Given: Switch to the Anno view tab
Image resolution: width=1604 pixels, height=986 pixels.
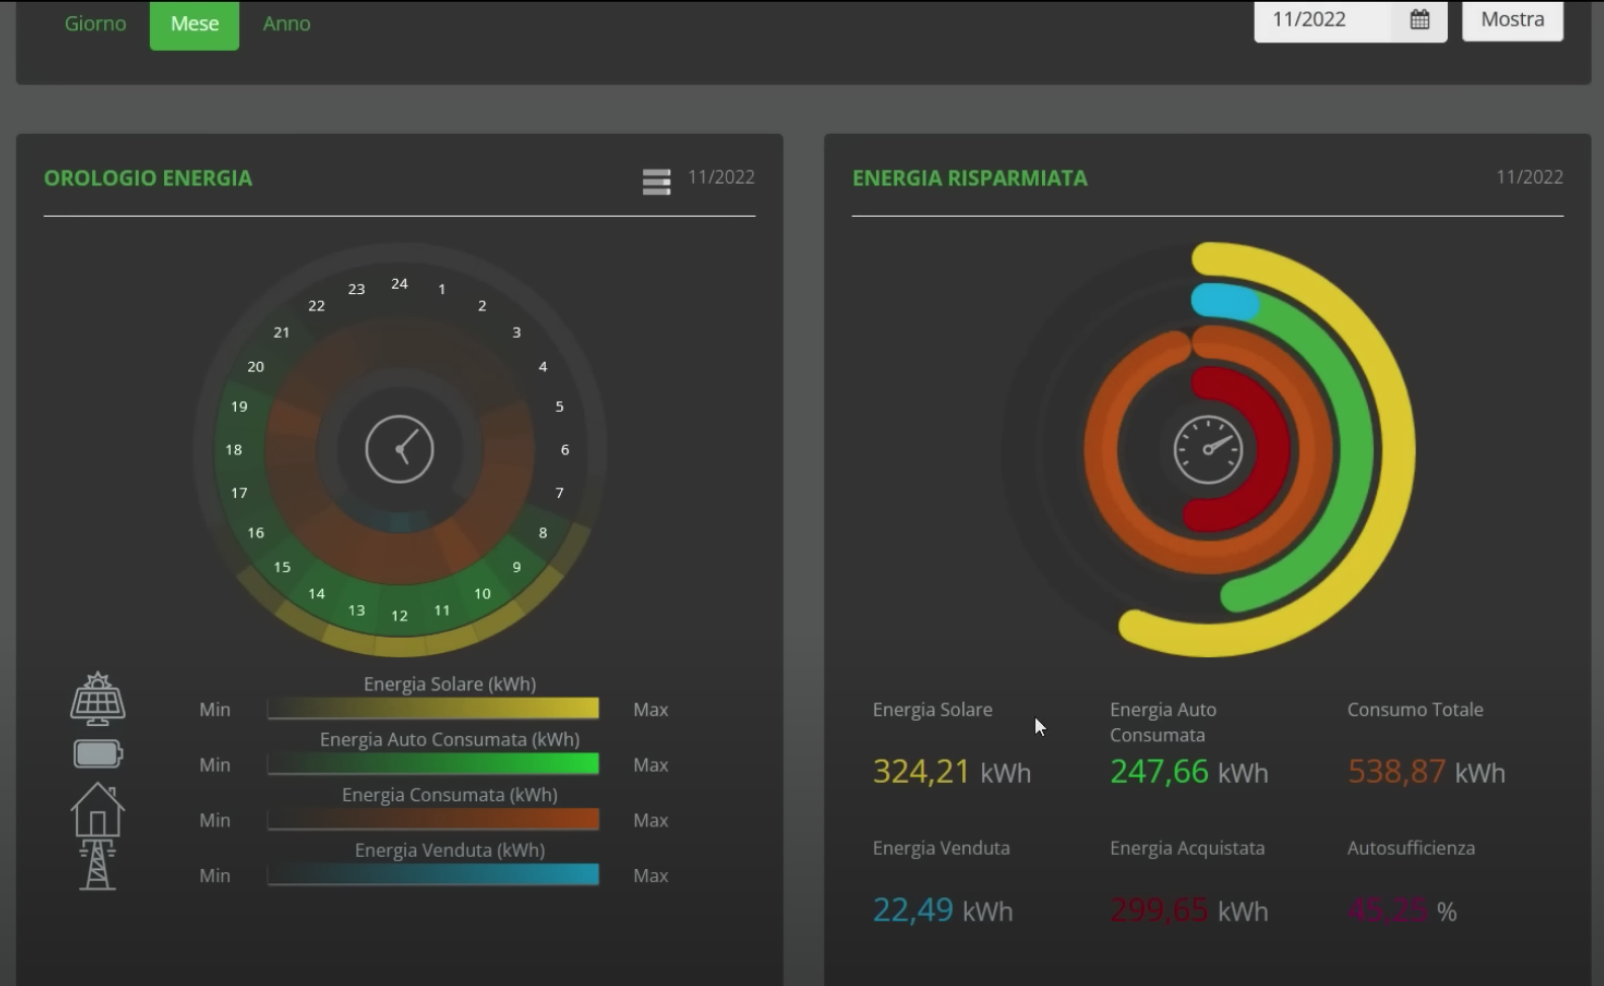Looking at the screenshot, I should click(286, 24).
